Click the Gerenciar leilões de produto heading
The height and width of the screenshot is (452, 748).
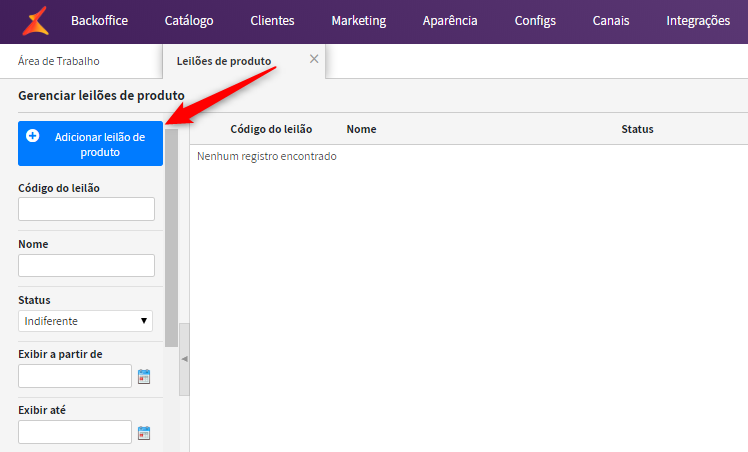[101, 95]
